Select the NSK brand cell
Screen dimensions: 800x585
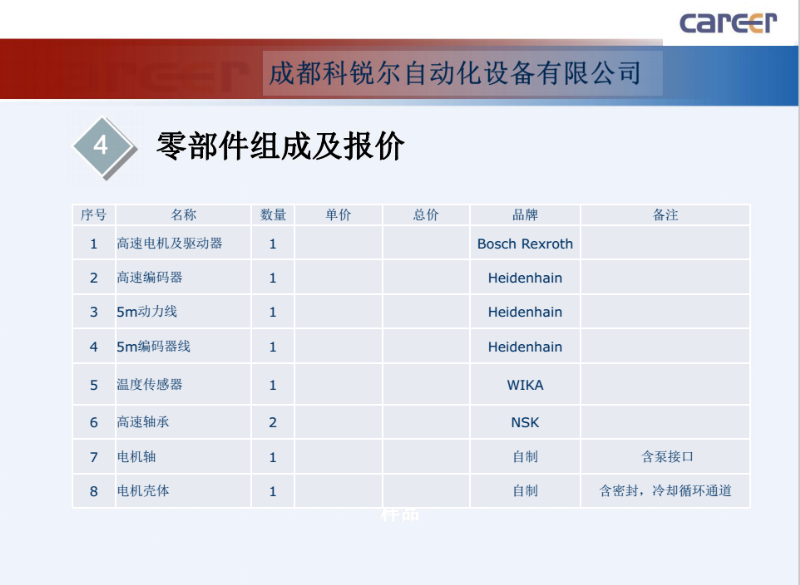point(525,422)
